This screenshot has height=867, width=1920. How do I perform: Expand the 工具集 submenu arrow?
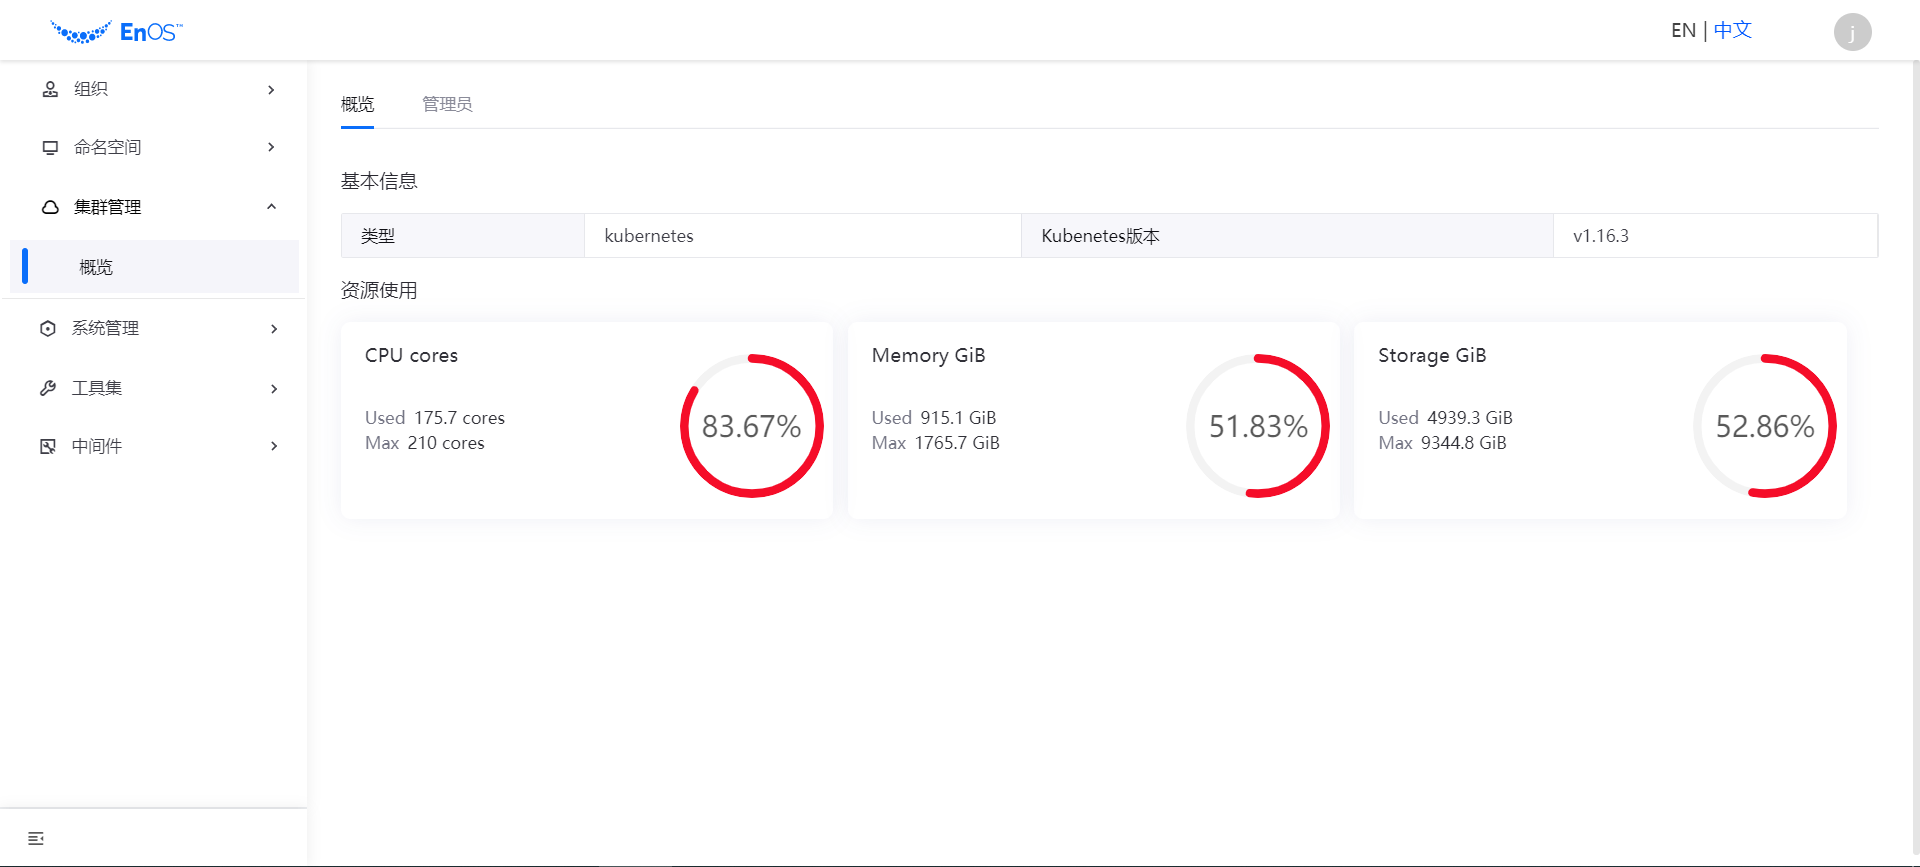(274, 389)
